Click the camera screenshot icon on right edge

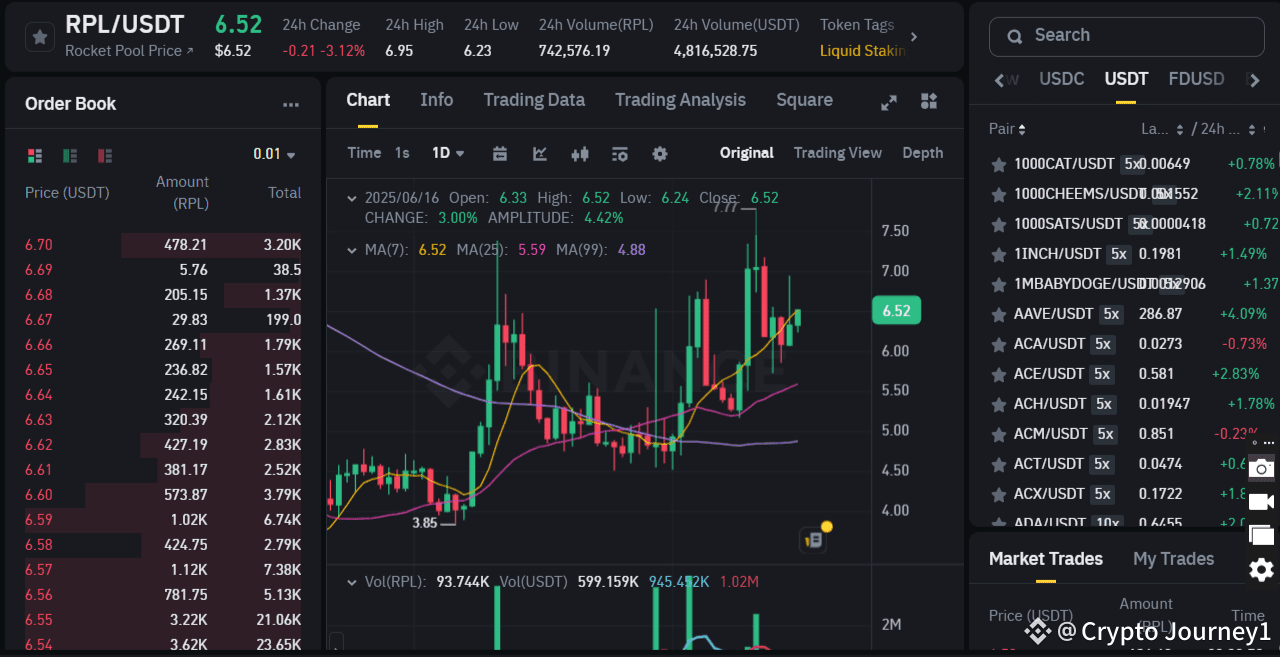coord(1262,467)
